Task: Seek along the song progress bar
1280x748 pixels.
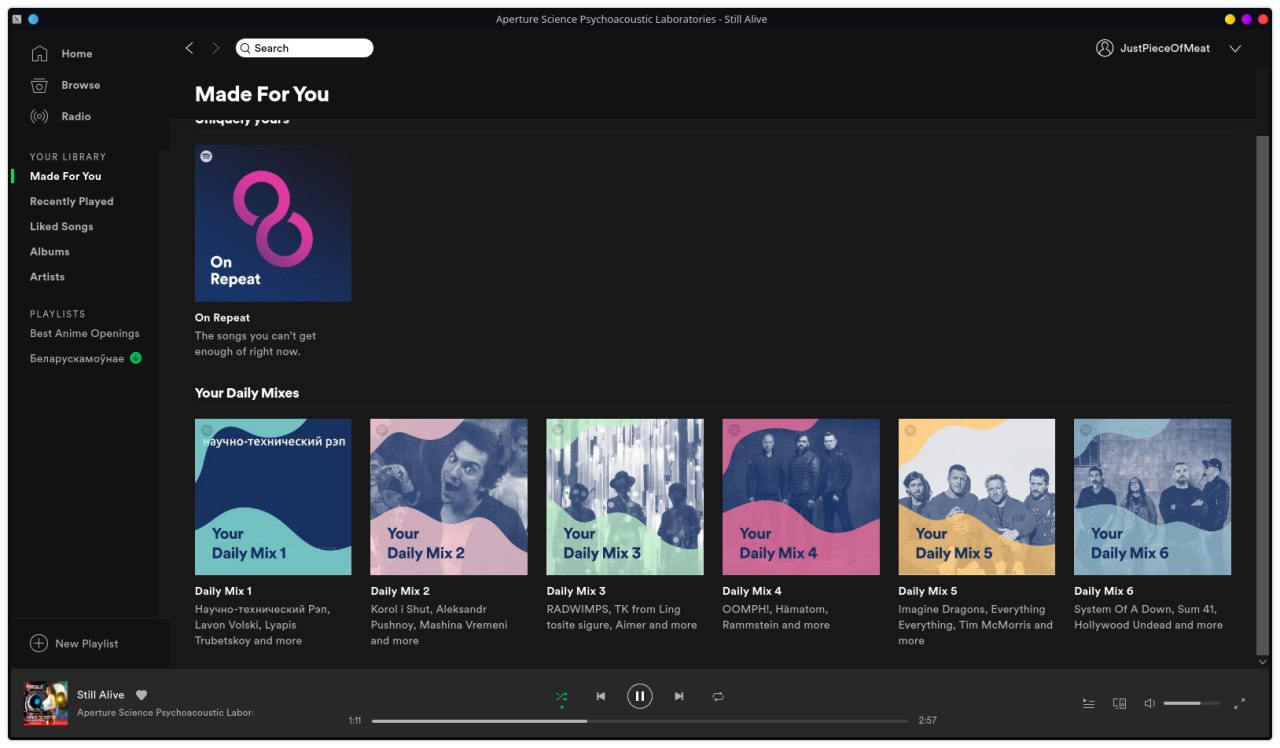Action: pyautogui.click(x=640, y=720)
